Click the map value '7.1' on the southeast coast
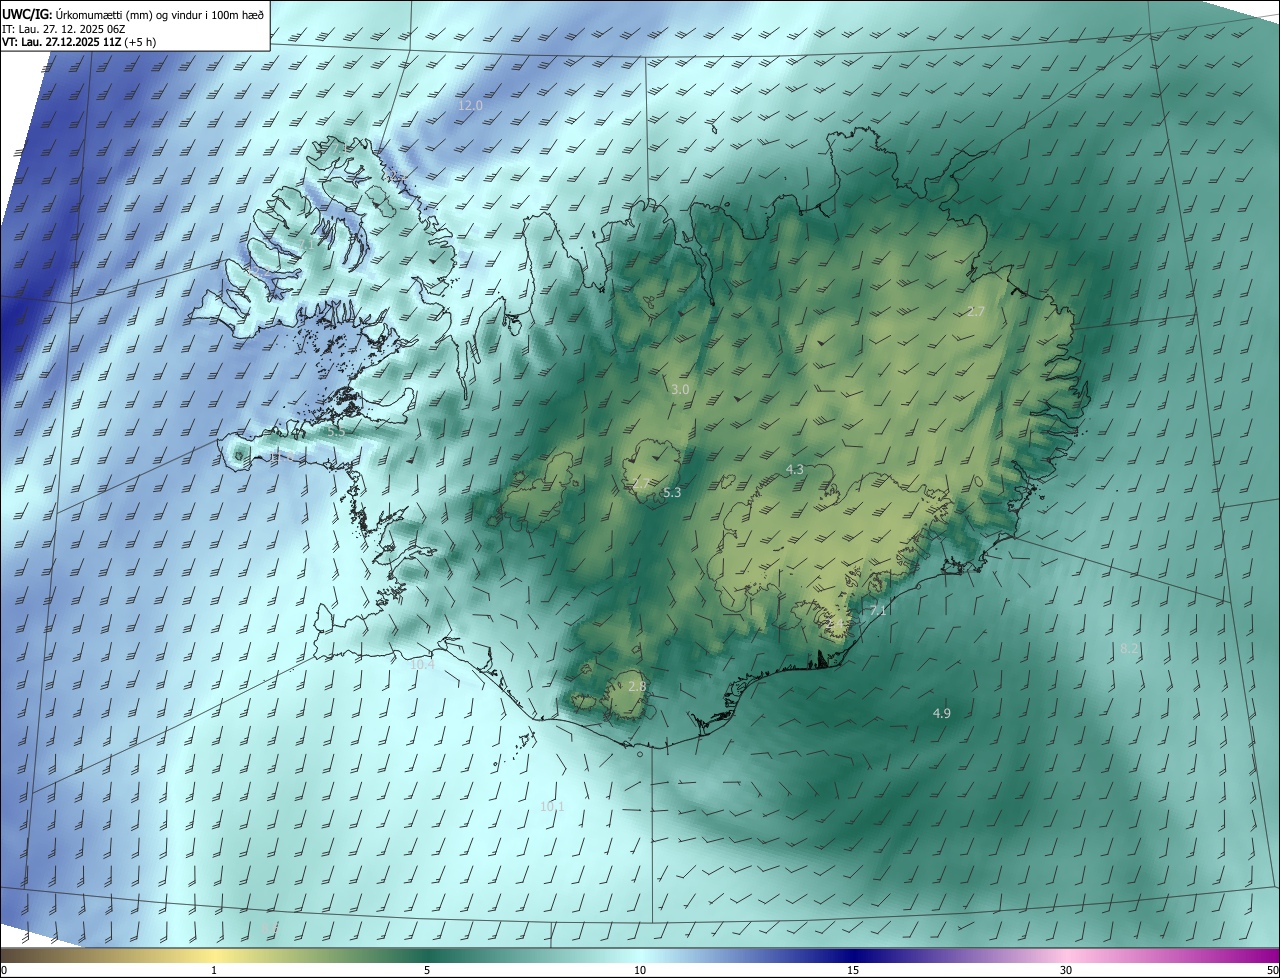This screenshot has height=978, width=1280. 878,610
